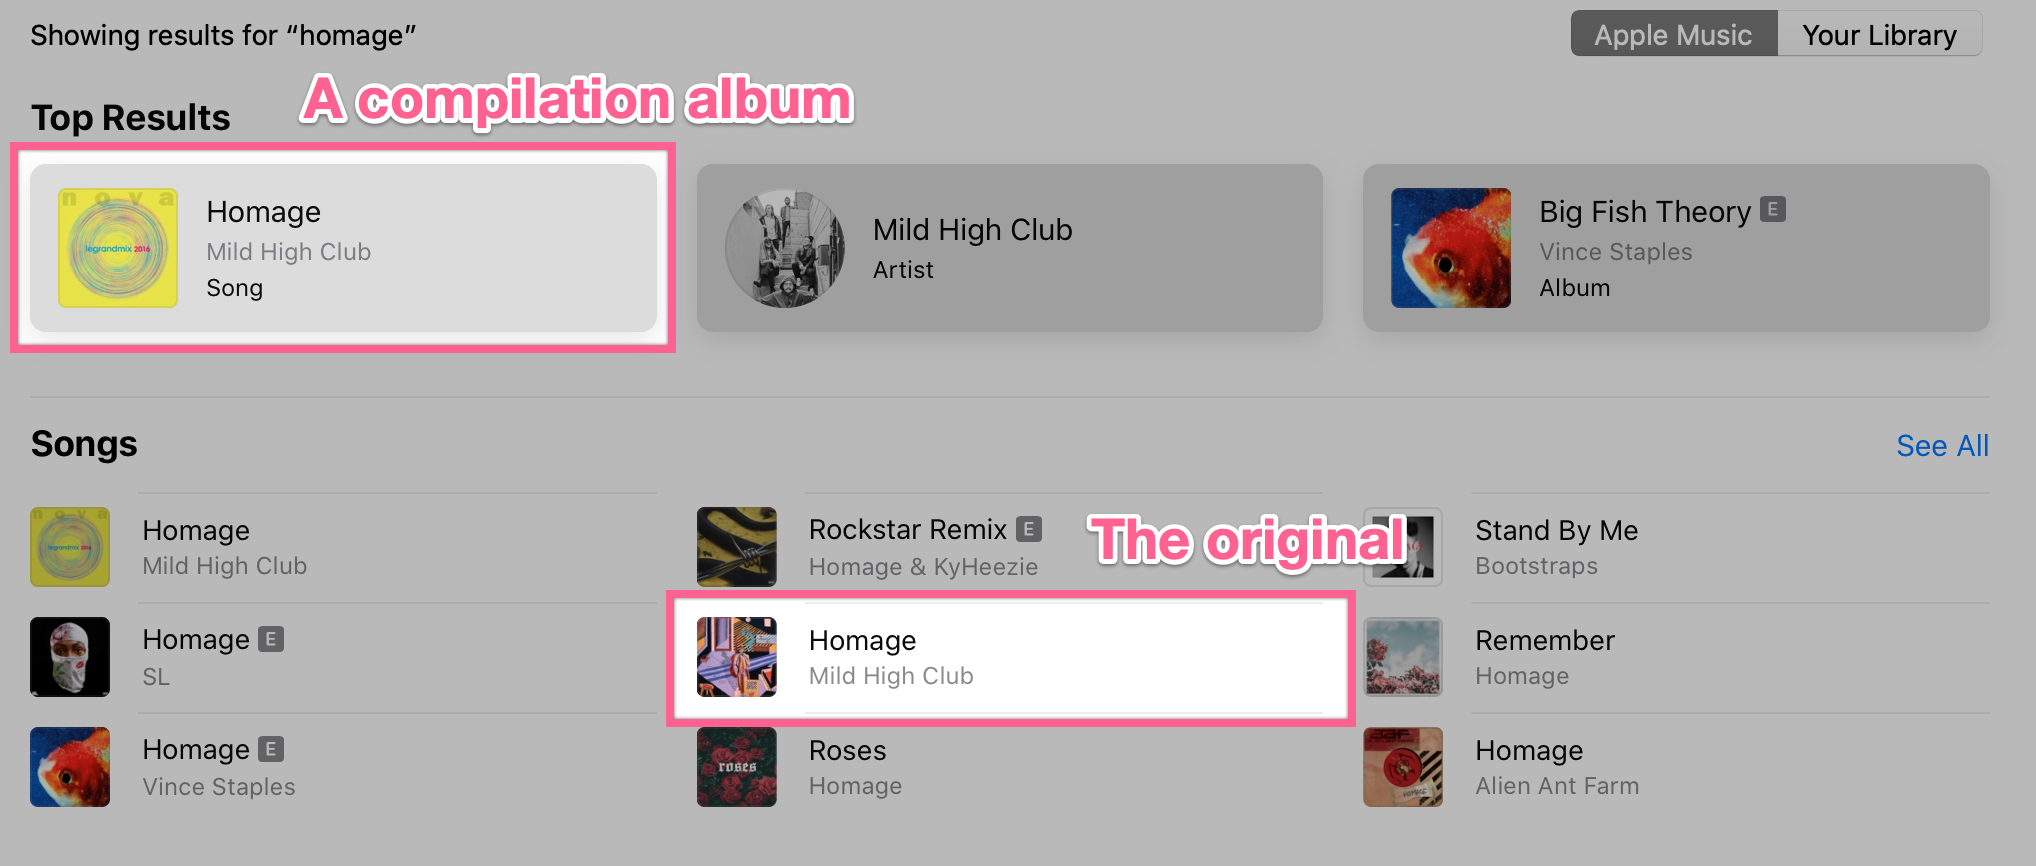The width and height of the screenshot is (2036, 866).
Task: Select Roses by Homage song
Action: [x=1009, y=767]
